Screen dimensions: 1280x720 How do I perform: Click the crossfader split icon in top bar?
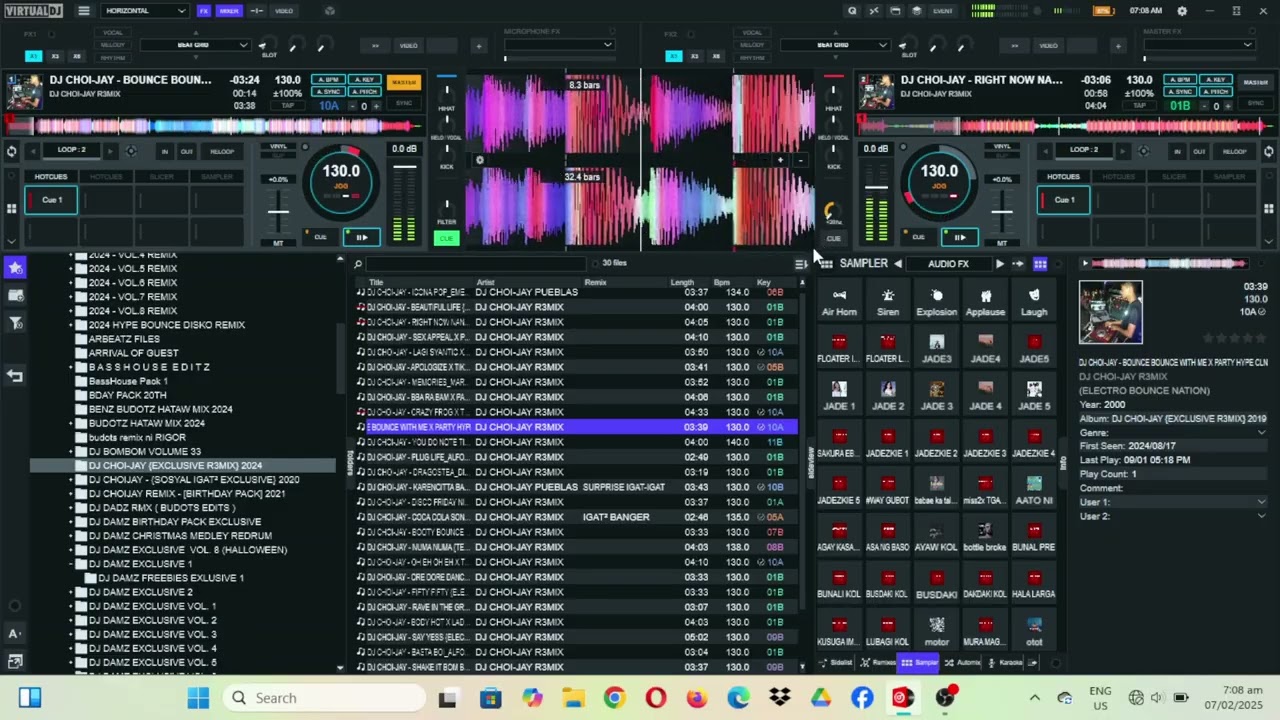tap(257, 11)
